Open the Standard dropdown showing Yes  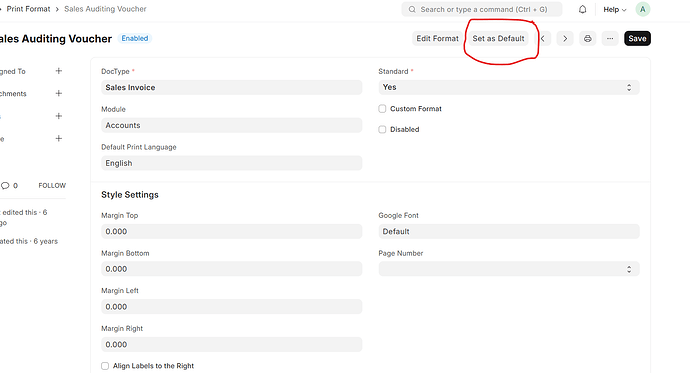click(x=509, y=87)
